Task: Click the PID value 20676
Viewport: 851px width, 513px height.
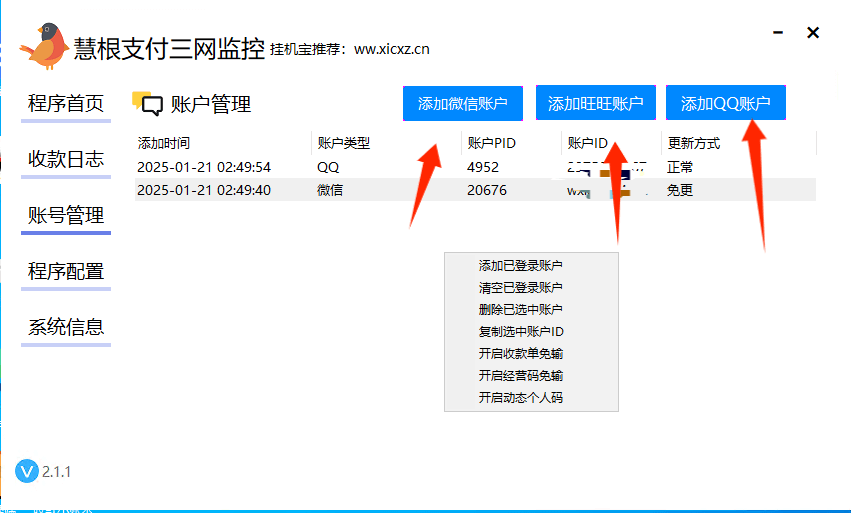Action: click(x=487, y=190)
